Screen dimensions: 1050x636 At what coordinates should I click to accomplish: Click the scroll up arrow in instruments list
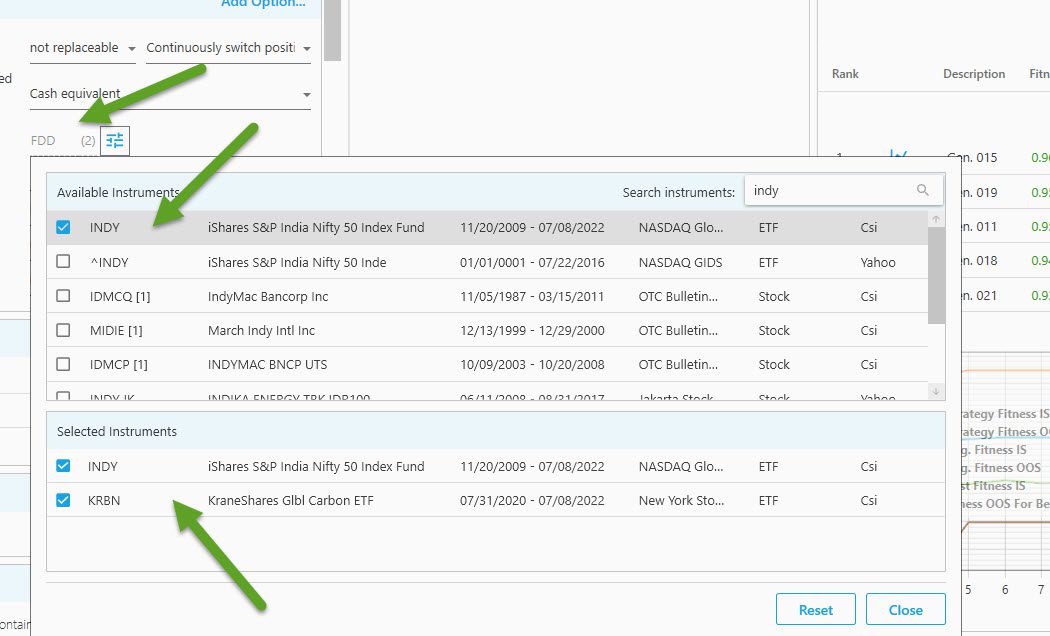936,219
